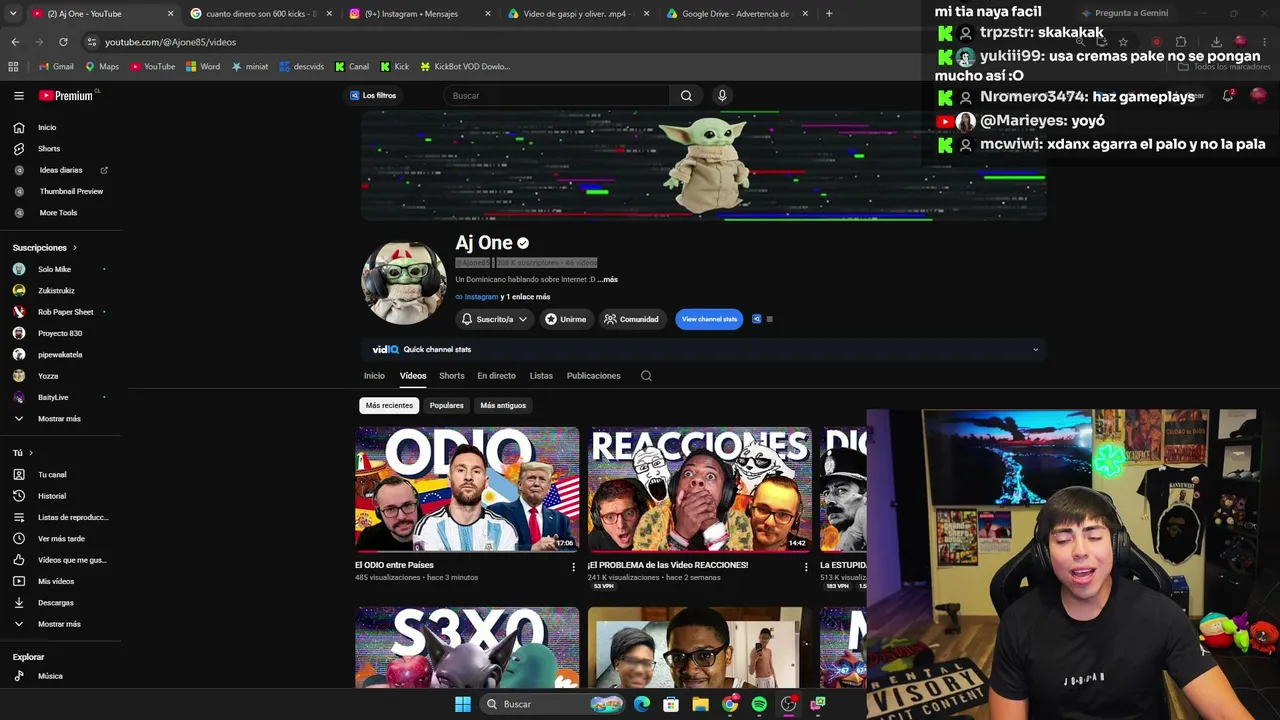Go to YouTube Premium home logo
The width and height of the screenshot is (1280, 720).
pos(66,96)
